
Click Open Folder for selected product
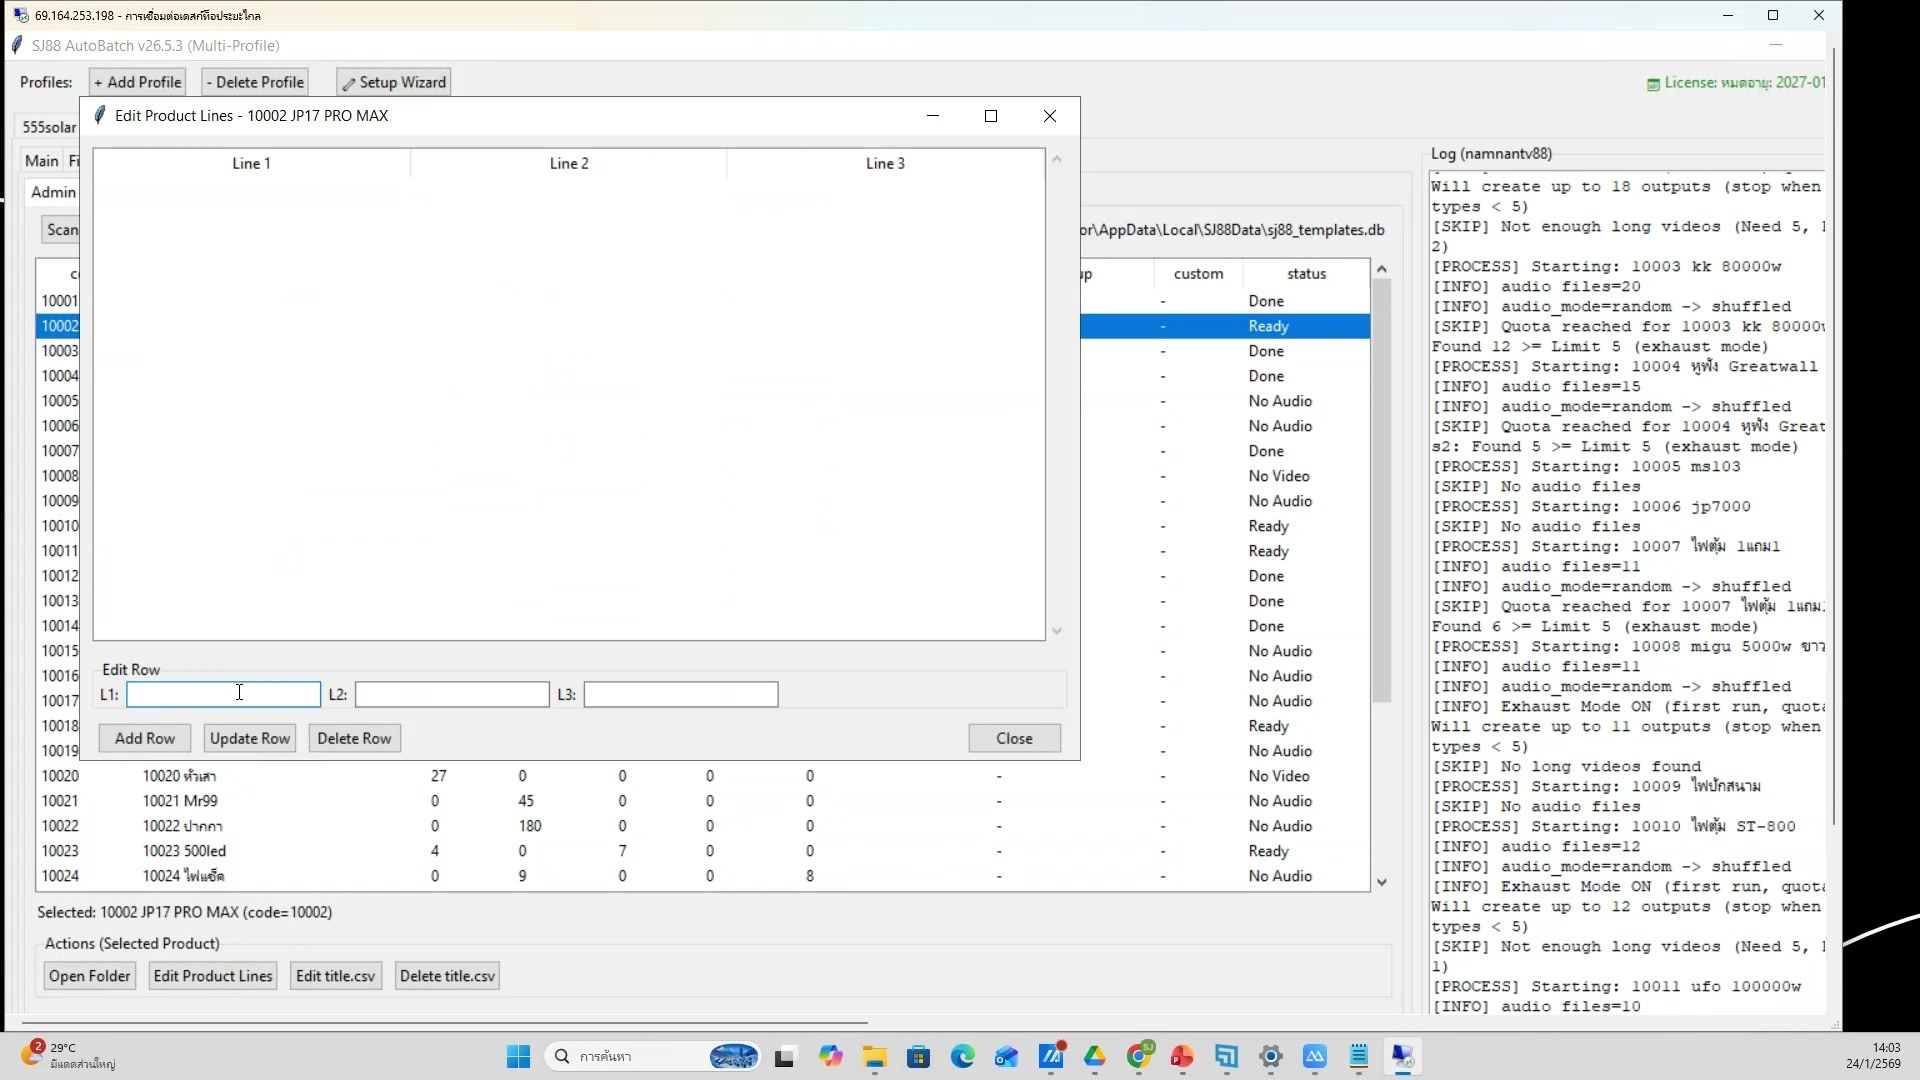[x=89, y=975]
